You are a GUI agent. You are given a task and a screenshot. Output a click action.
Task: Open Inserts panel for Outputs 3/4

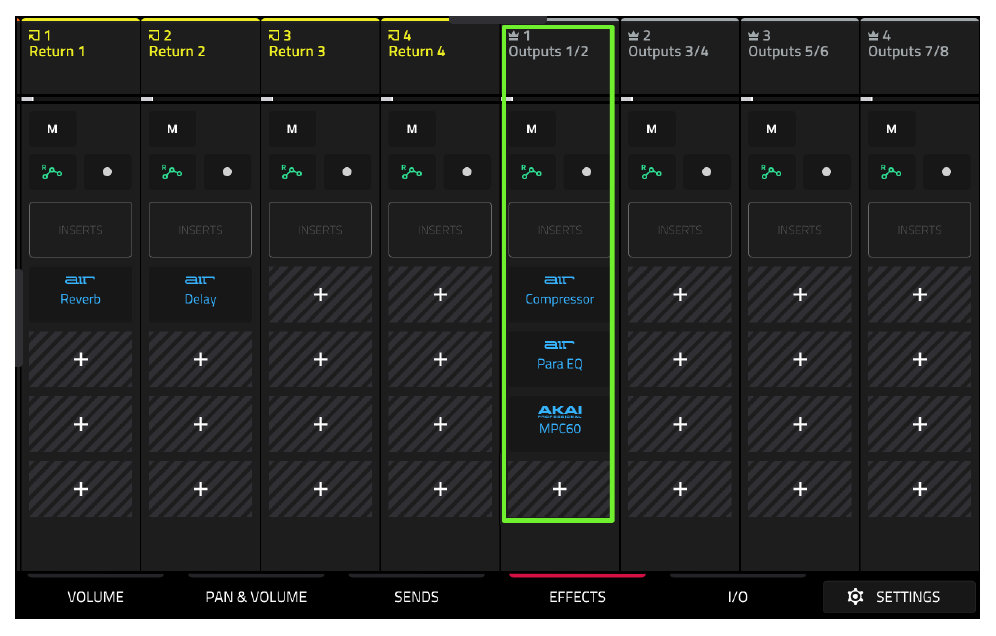(x=680, y=230)
